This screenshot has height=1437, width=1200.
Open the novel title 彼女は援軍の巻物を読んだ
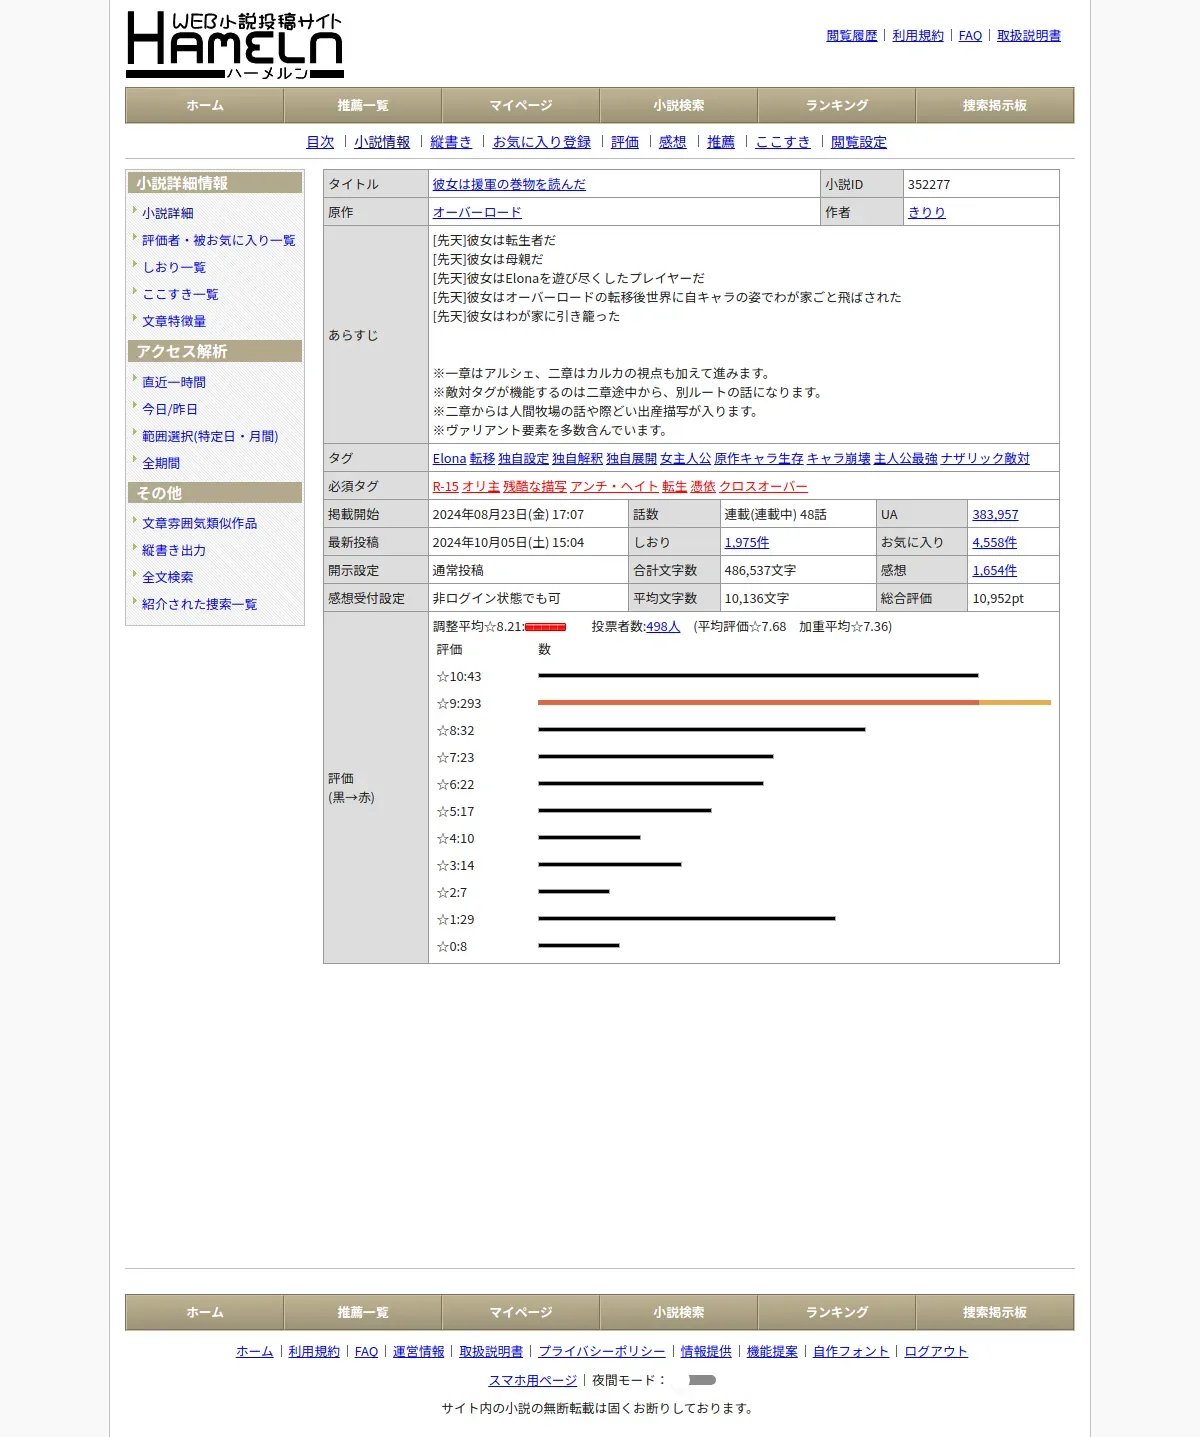[509, 184]
